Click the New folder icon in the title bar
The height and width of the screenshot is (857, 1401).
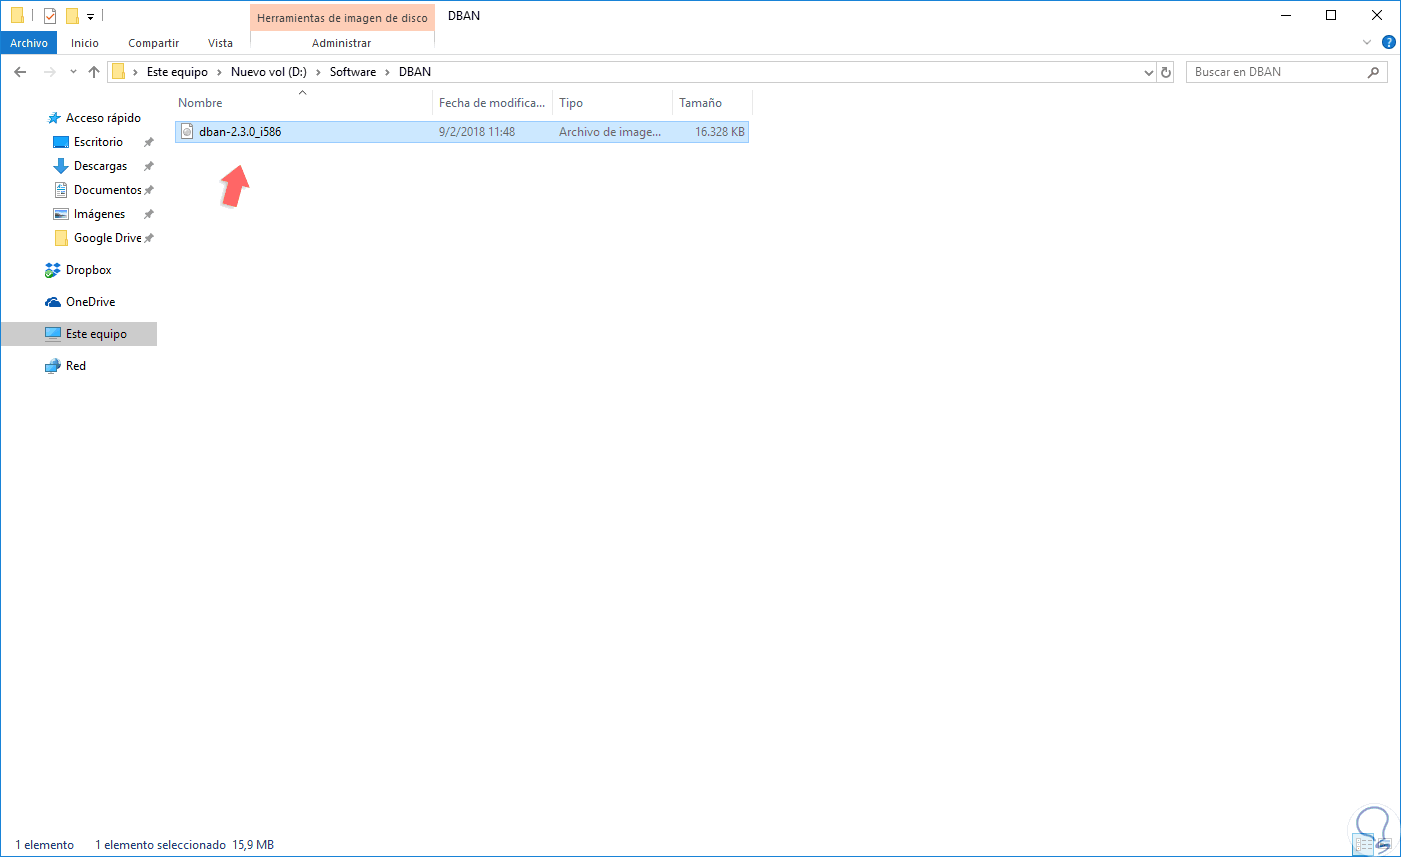pos(72,16)
